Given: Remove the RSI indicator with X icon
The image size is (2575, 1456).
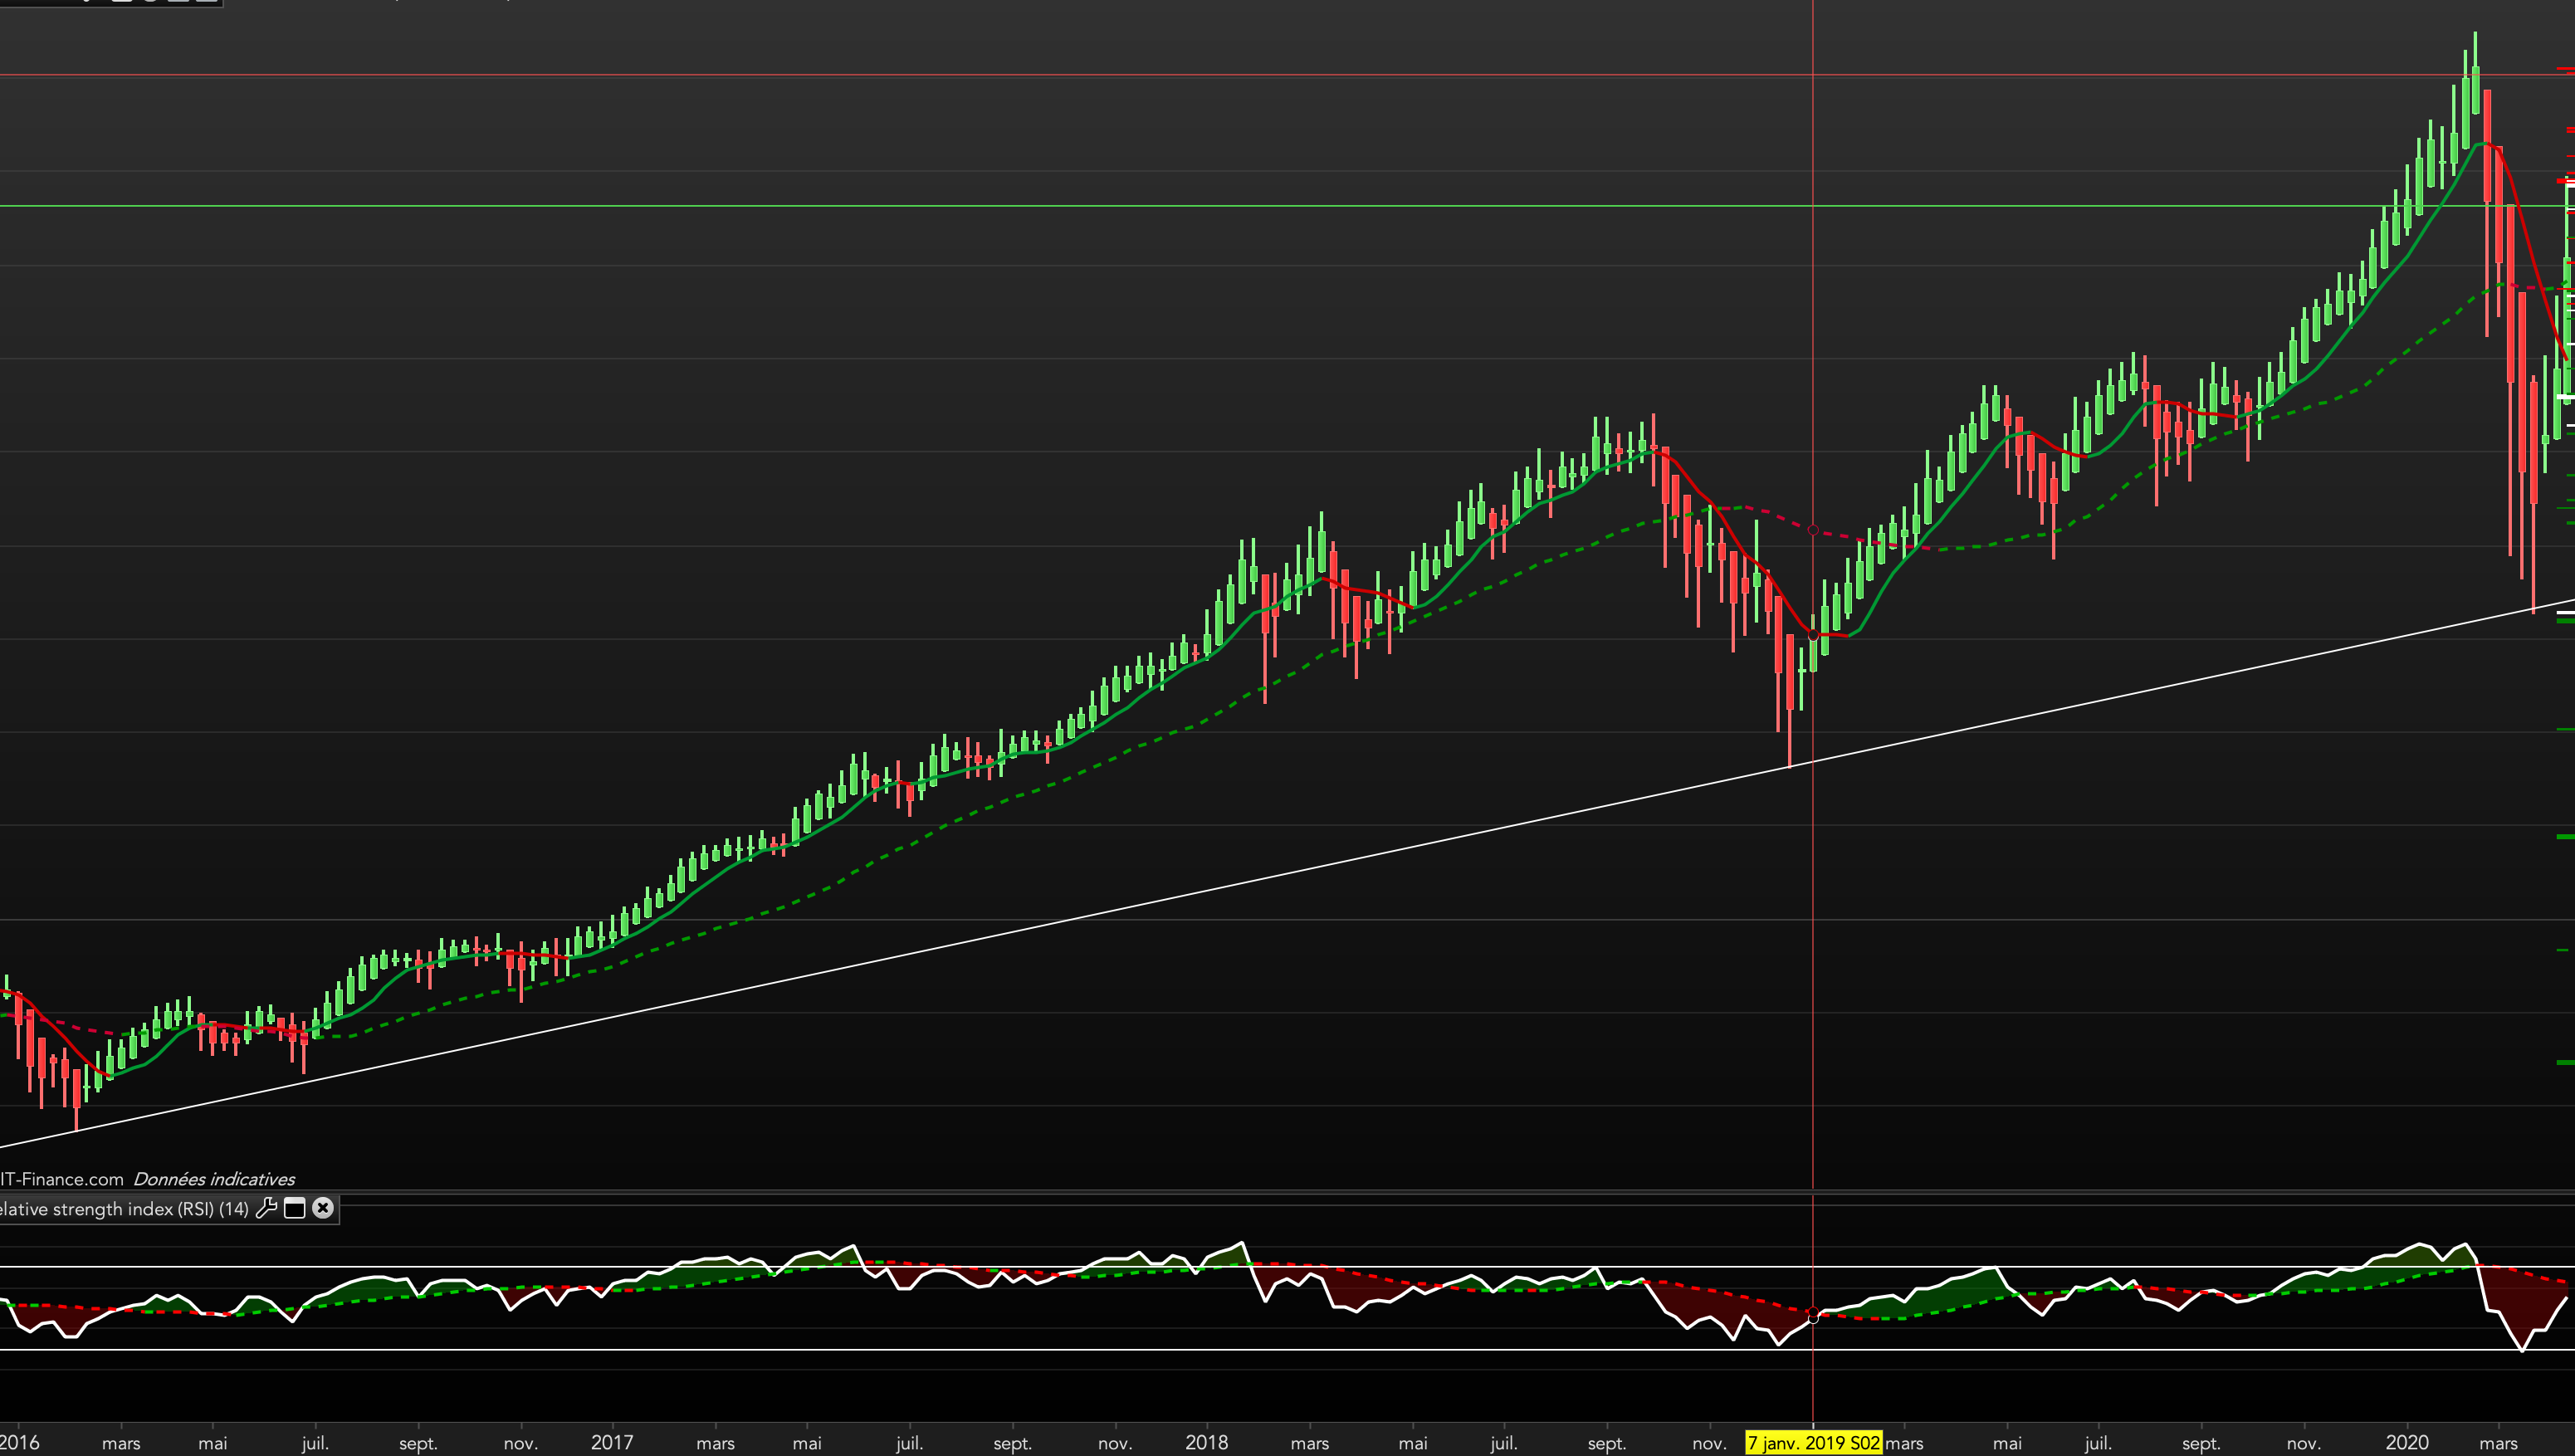Looking at the screenshot, I should point(322,1208).
